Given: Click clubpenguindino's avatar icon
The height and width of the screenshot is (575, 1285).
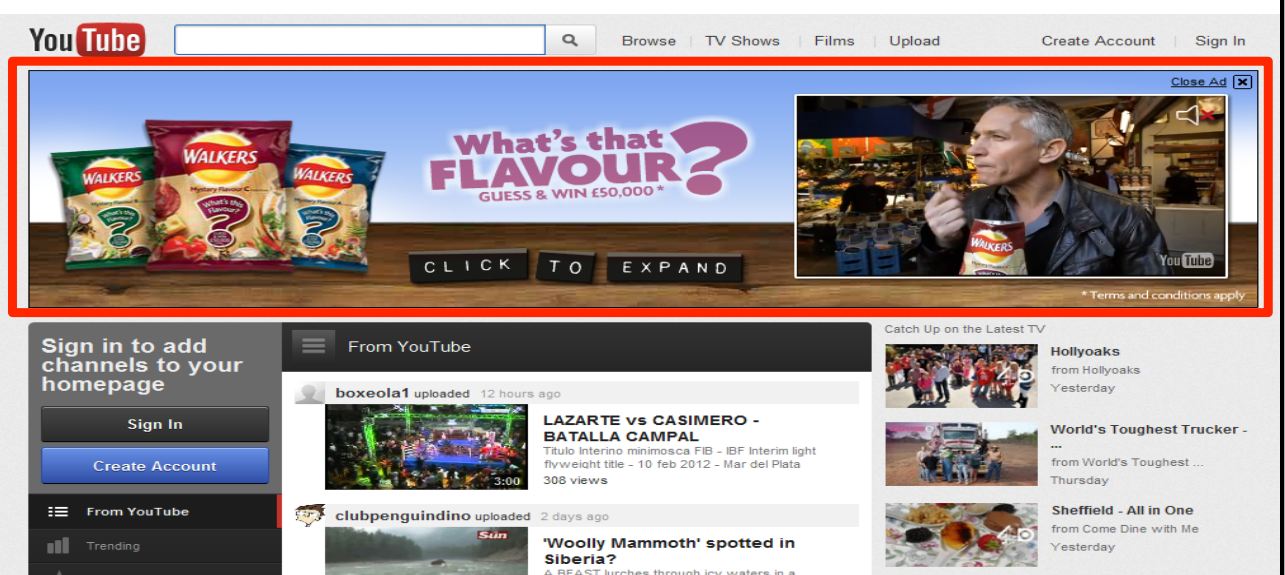Looking at the screenshot, I should click(311, 516).
